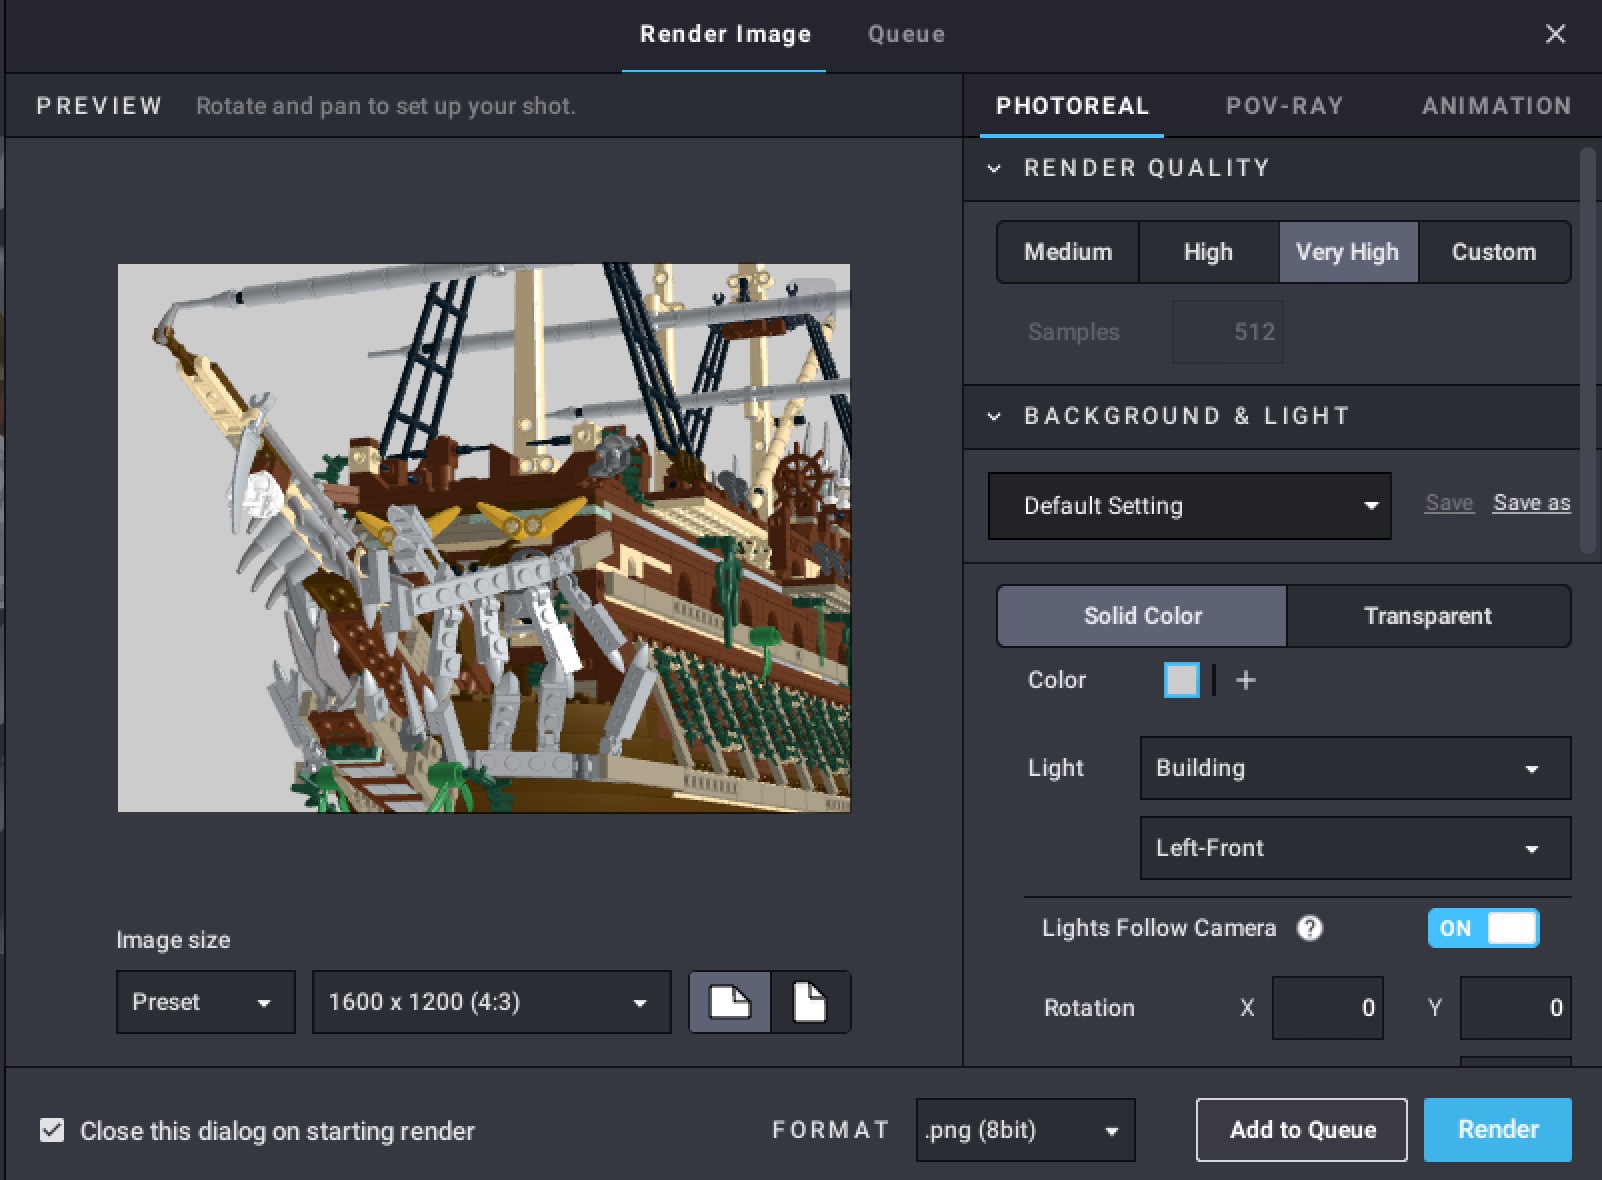1602x1180 pixels.
Task: Choose Custom render quality
Action: (x=1494, y=252)
